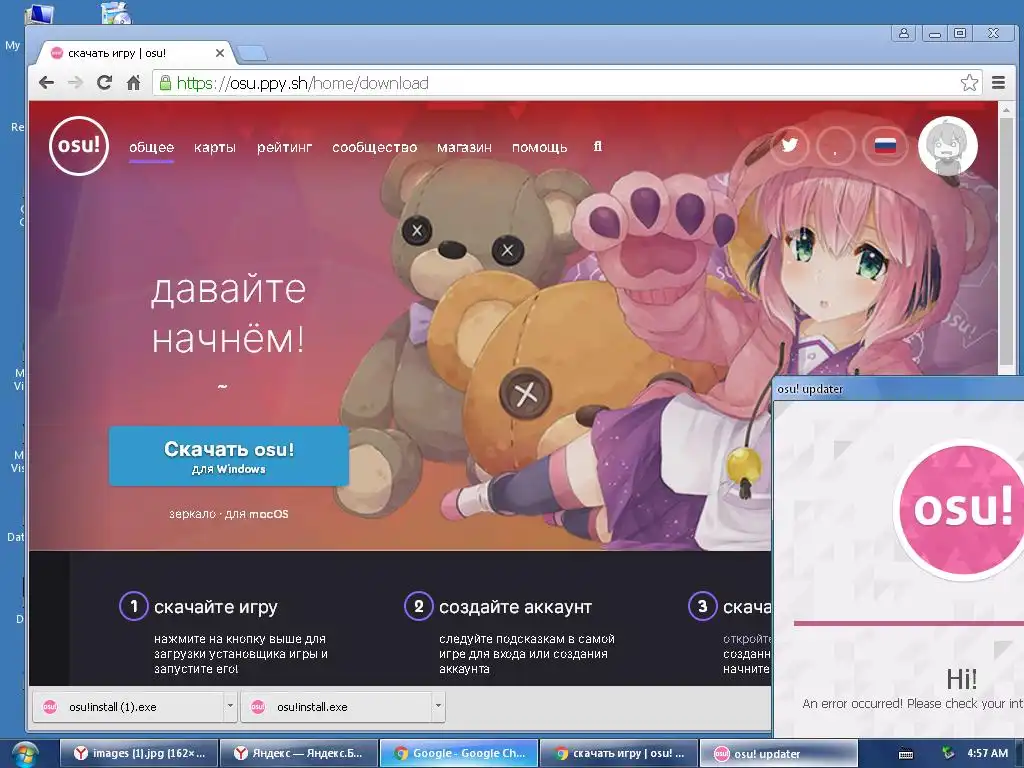The width and height of the screenshot is (1024, 768).
Task: Go back using the browser back arrow
Action: click(46, 83)
